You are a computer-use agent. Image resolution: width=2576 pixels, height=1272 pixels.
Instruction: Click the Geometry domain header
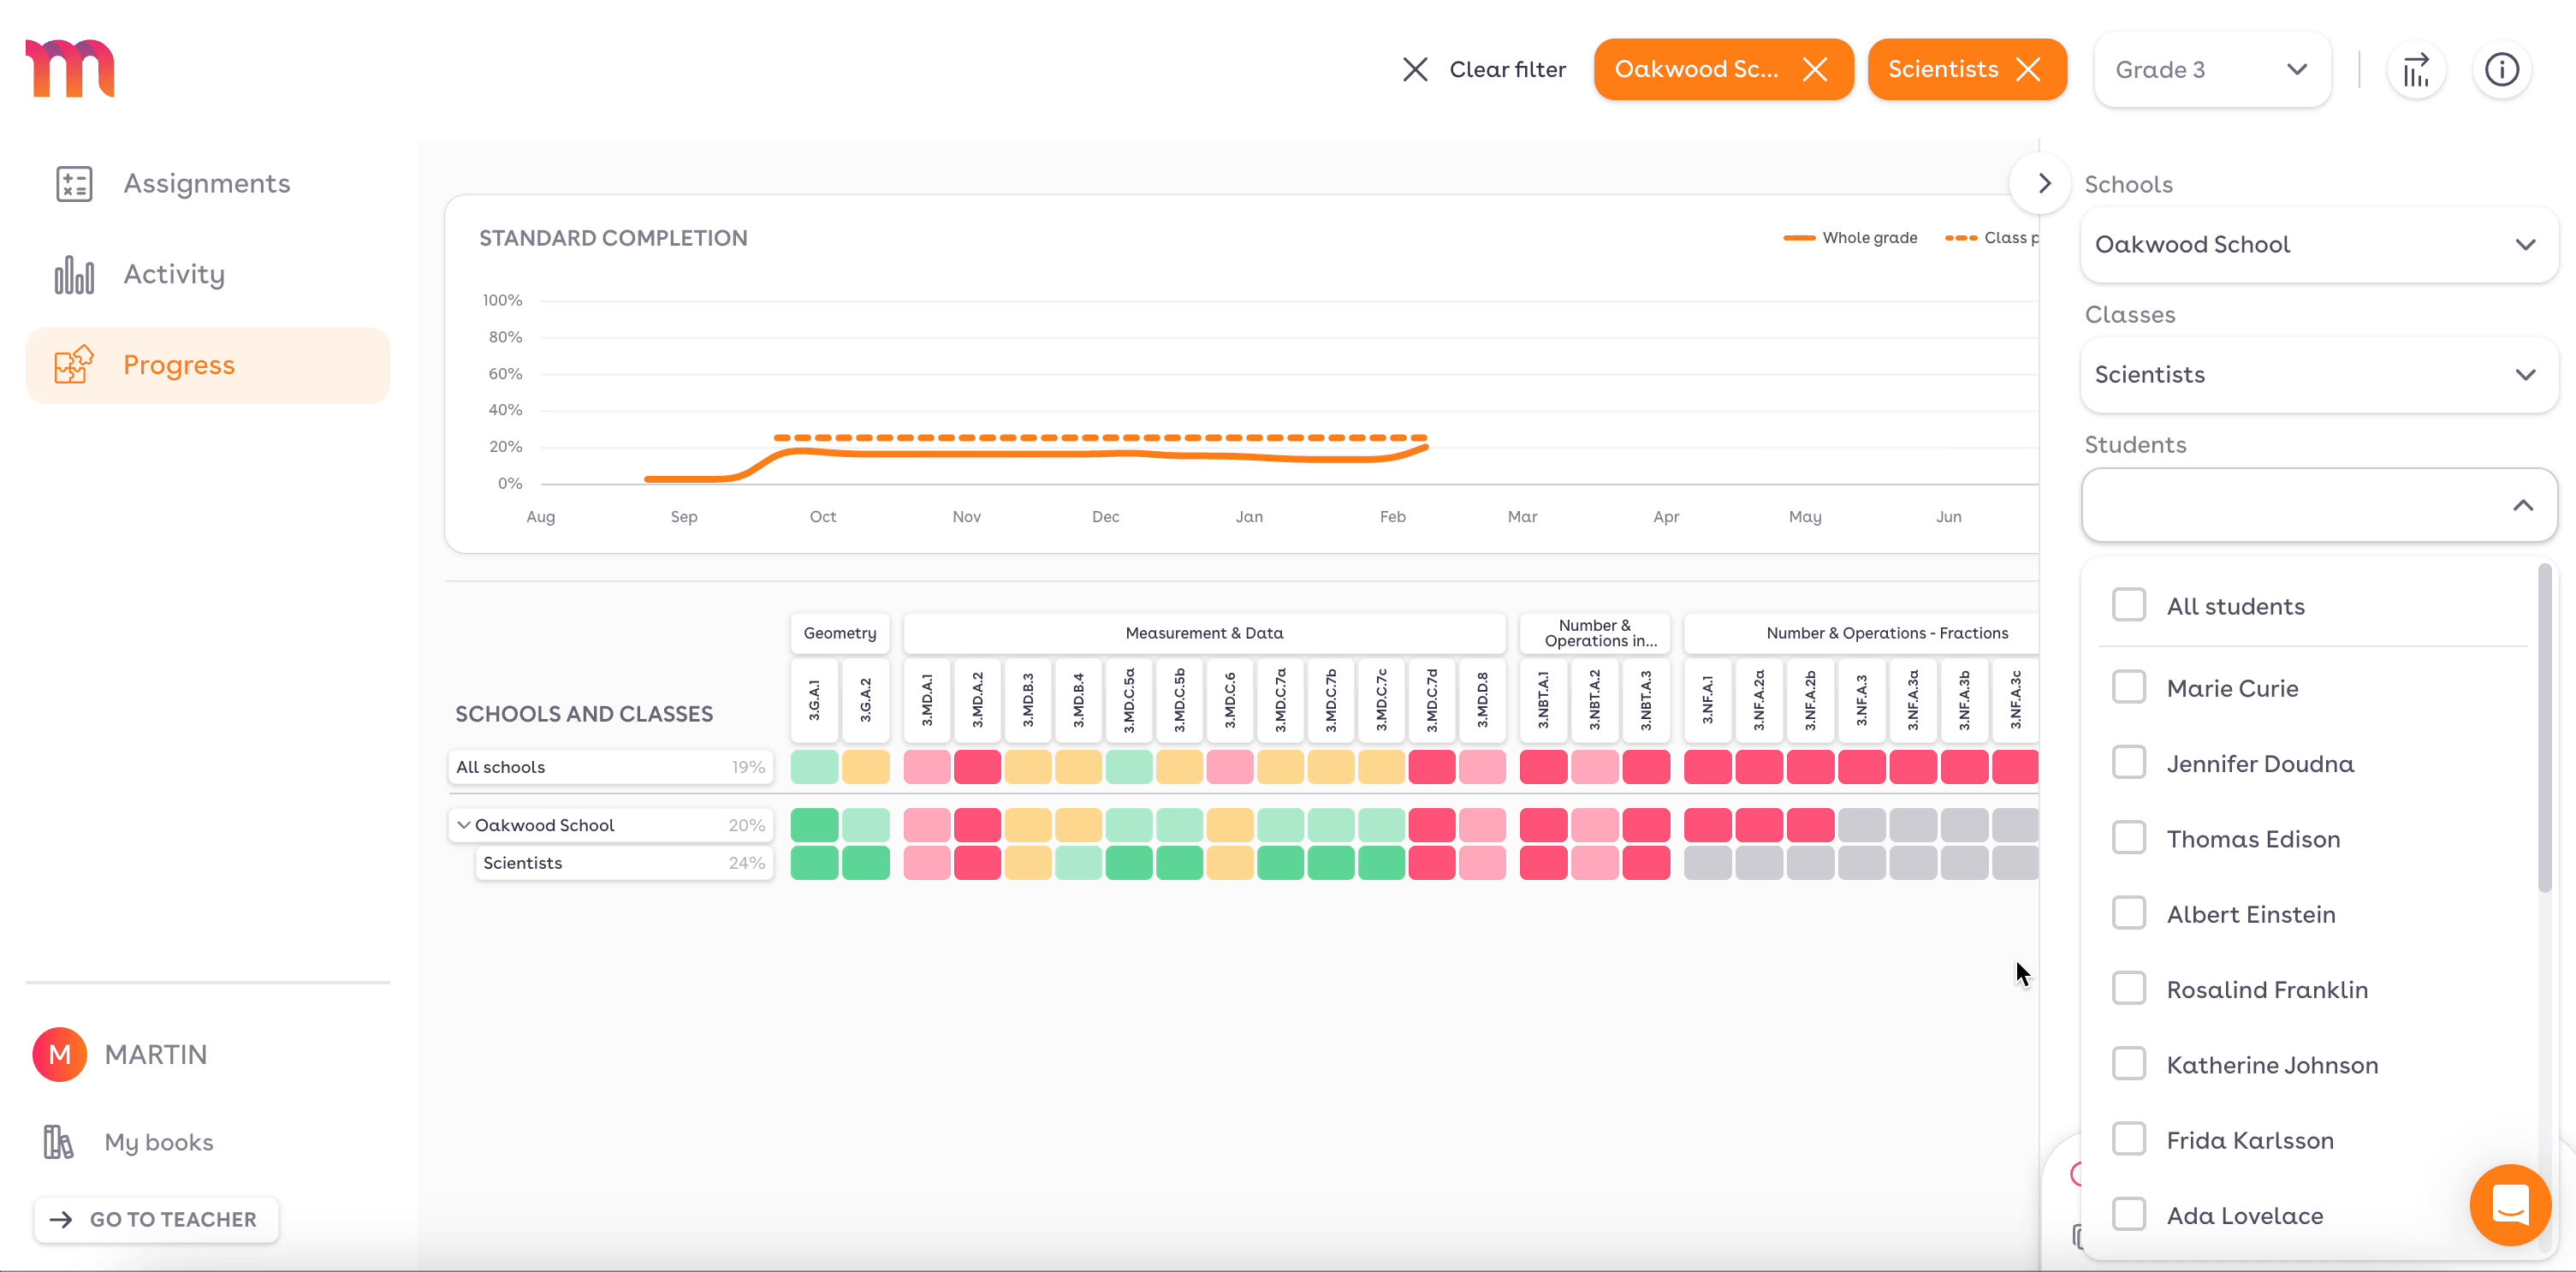(840, 633)
